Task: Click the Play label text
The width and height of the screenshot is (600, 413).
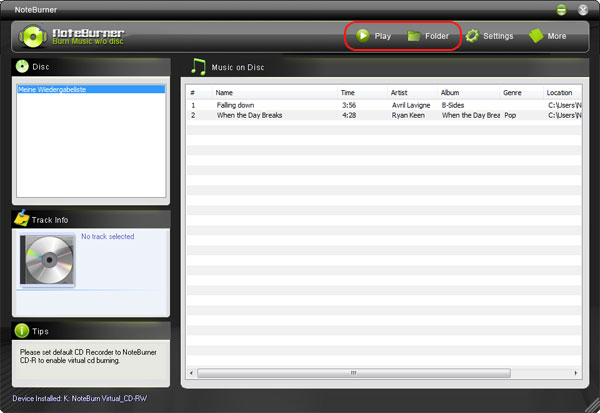Action: click(382, 36)
